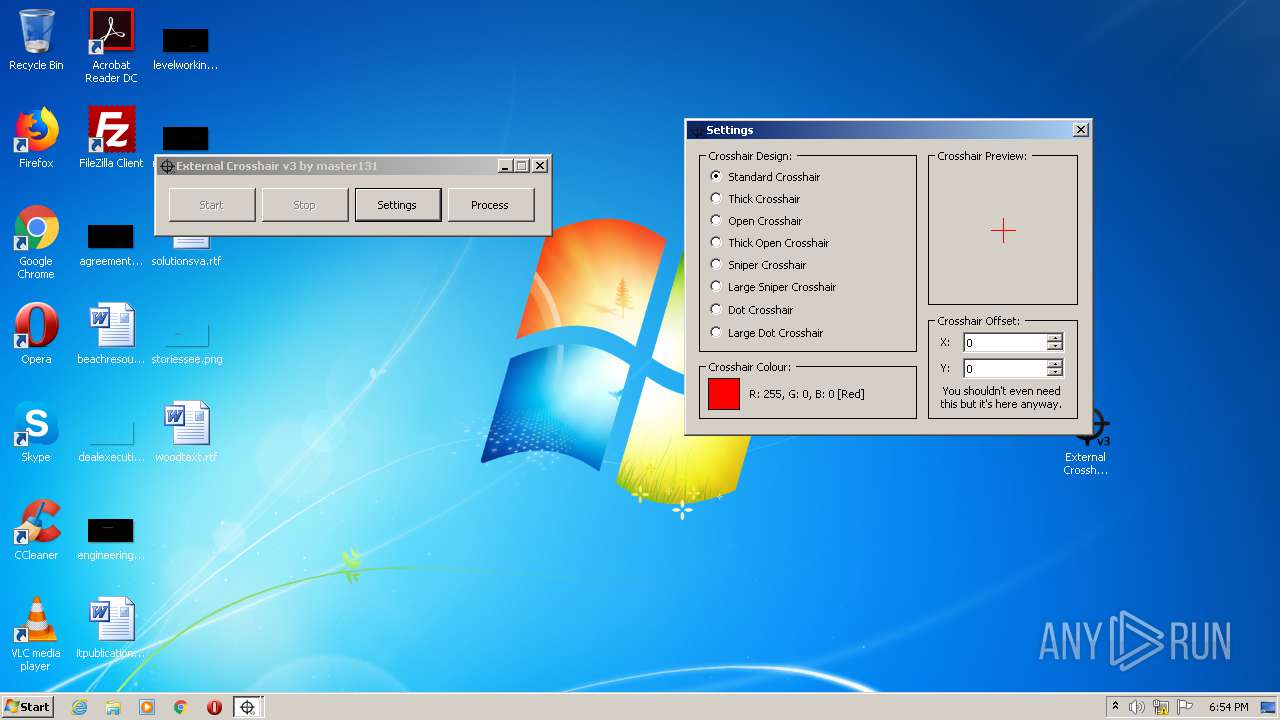This screenshot has height=720, width=1280.
Task: Increase the X offset with up arrow
Action: 1055,338
